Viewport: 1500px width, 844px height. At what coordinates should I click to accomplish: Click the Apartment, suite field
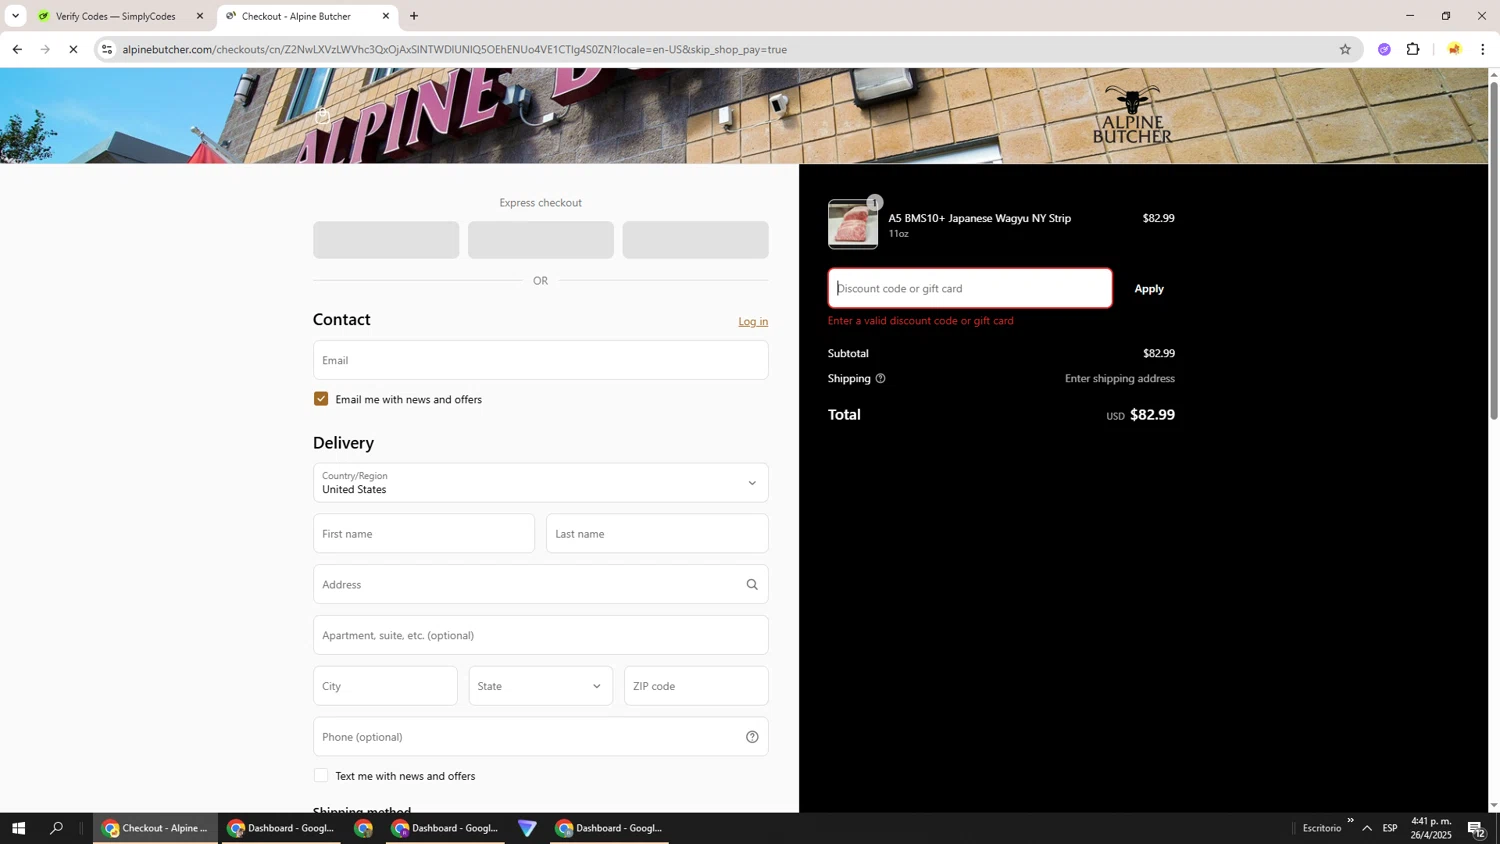pyautogui.click(x=541, y=635)
